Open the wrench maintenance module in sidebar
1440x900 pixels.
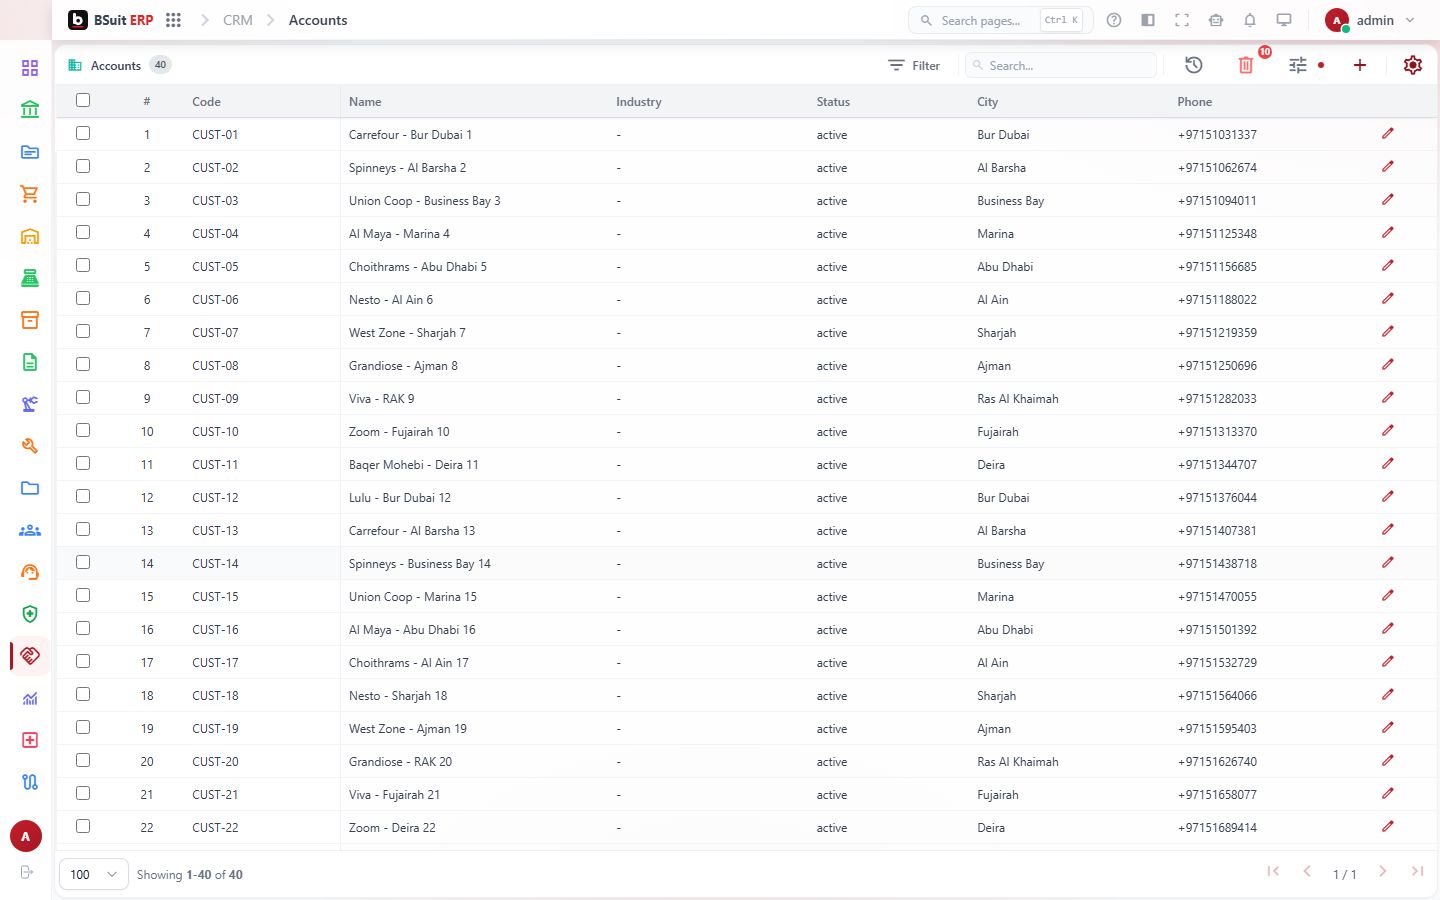(30, 446)
